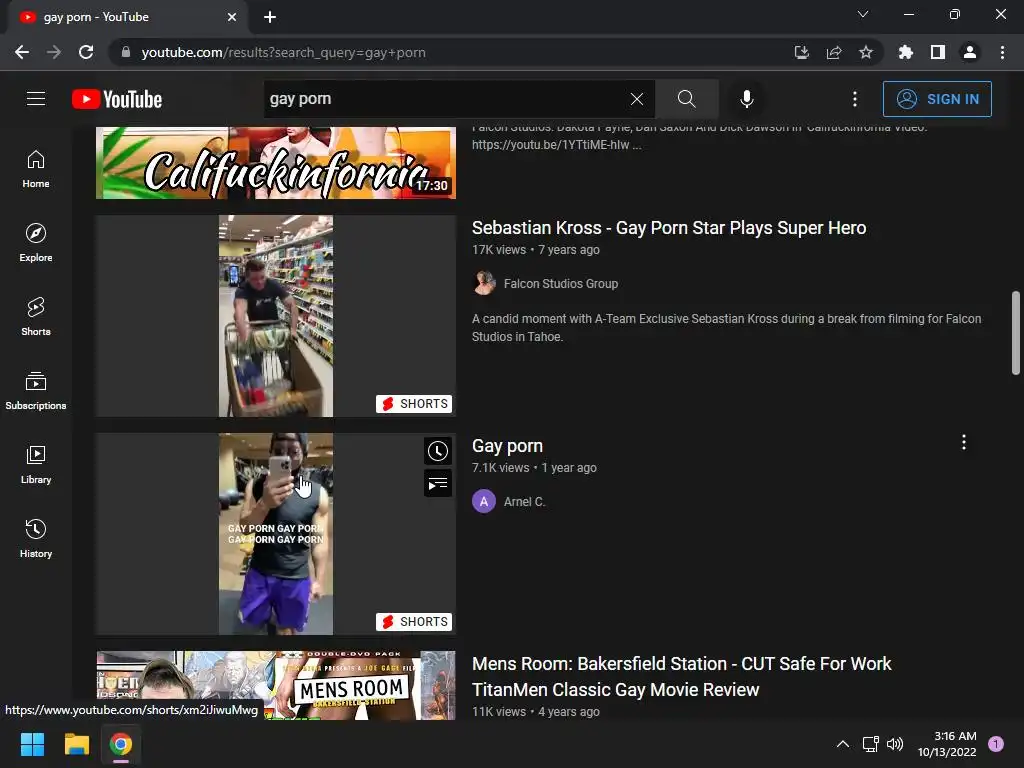Image resolution: width=1024 pixels, height=768 pixels.
Task: Go back in browser
Action: [22, 52]
